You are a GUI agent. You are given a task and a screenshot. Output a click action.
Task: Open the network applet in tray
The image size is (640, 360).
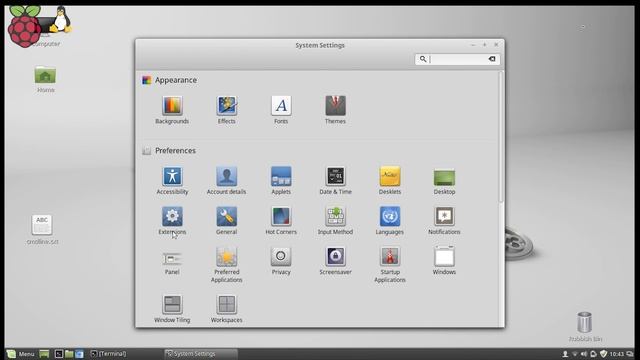pyautogui.click(x=575, y=354)
